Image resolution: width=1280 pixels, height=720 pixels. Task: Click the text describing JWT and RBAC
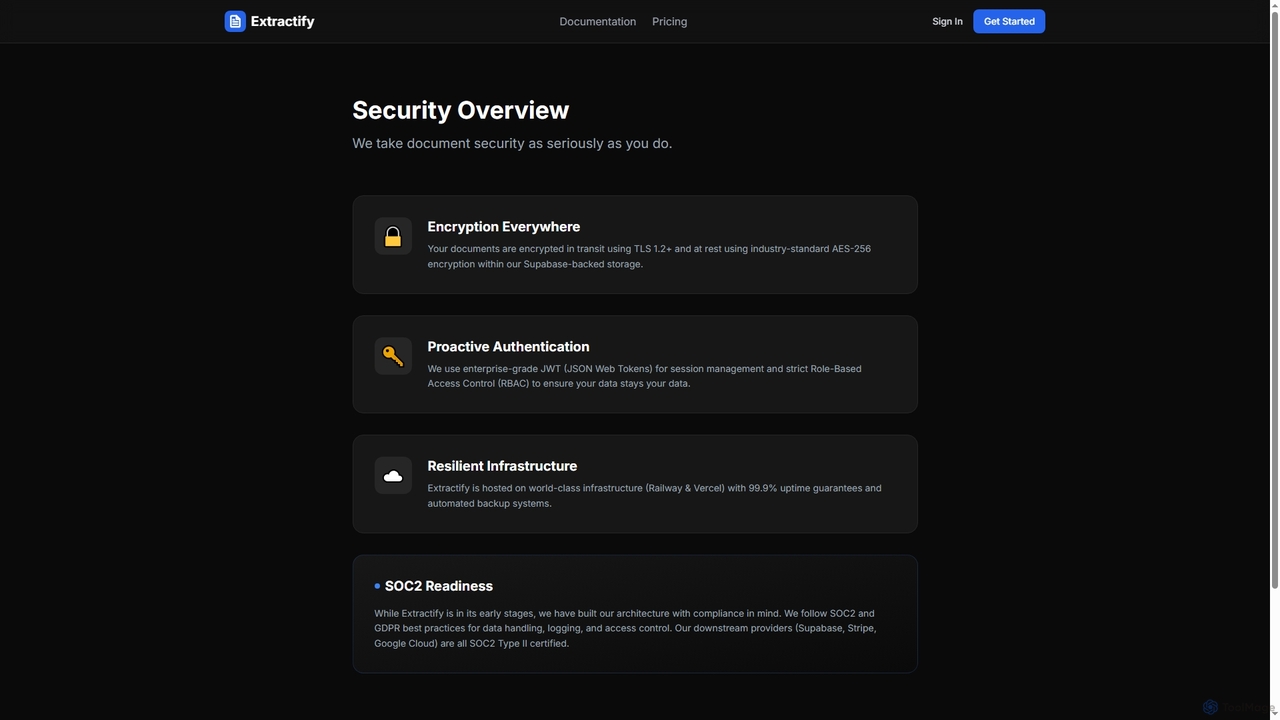coord(644,376)
